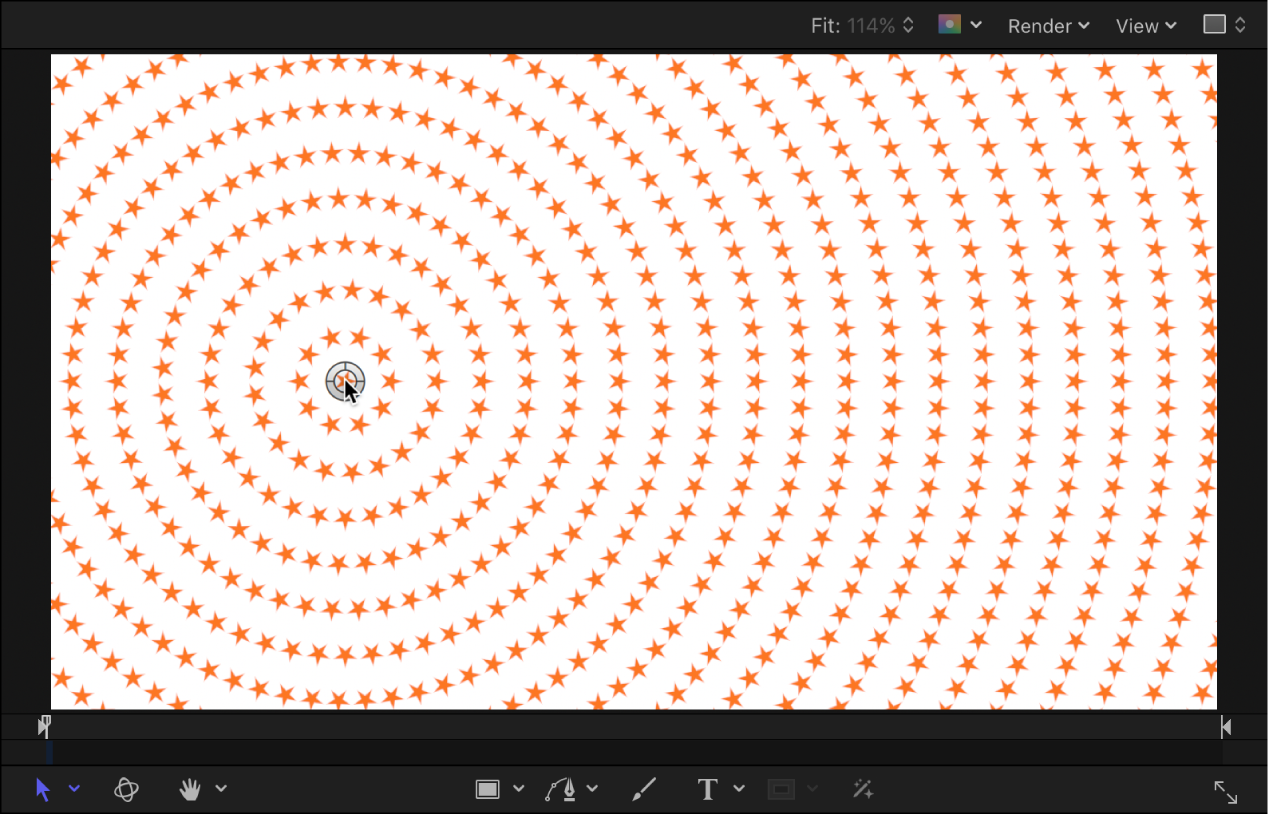Activate the Text tool

707,789
